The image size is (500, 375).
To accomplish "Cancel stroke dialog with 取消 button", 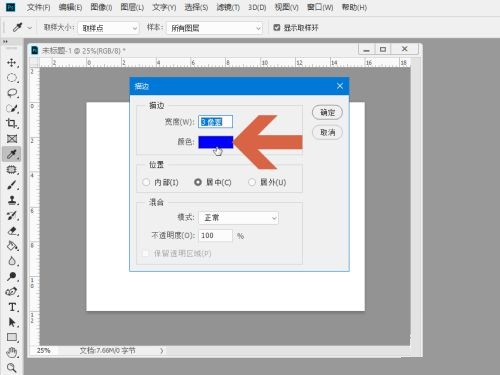I will (x=327, y=132).
